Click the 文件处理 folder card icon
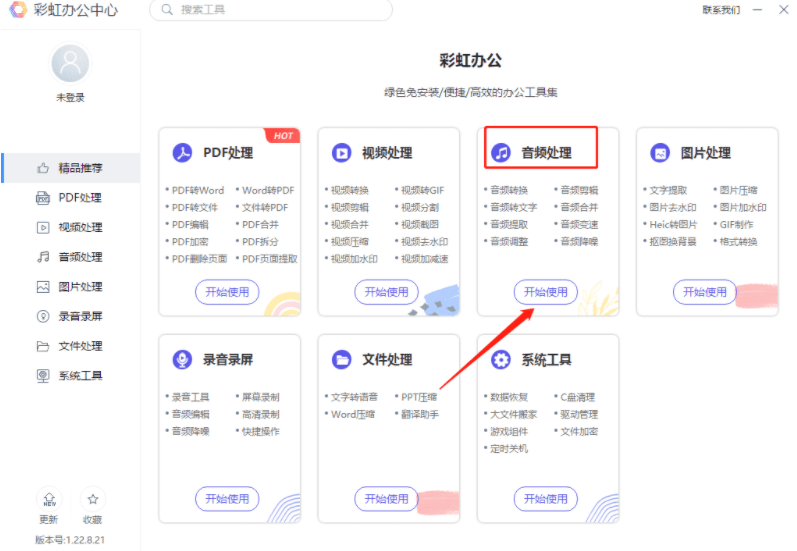The width and height of the screenshot is (797, 551). (342, 359)
